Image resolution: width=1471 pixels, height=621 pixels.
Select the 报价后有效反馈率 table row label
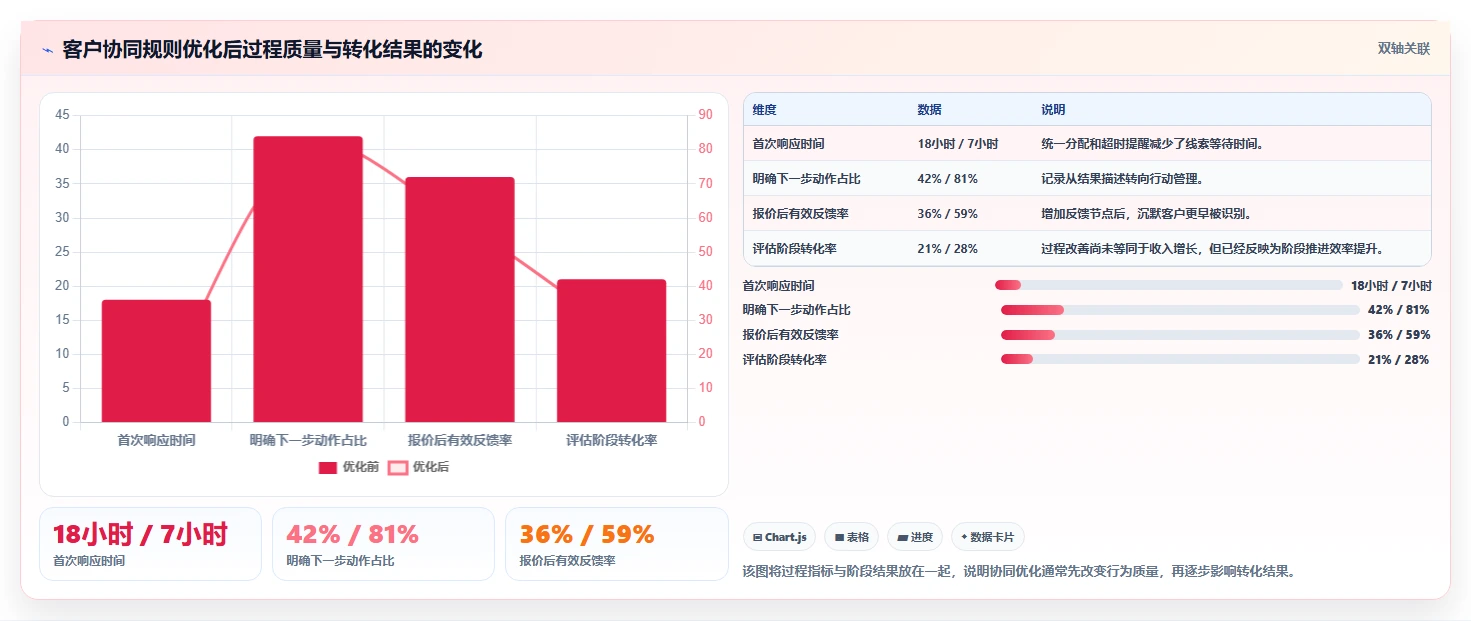point(800,214)
